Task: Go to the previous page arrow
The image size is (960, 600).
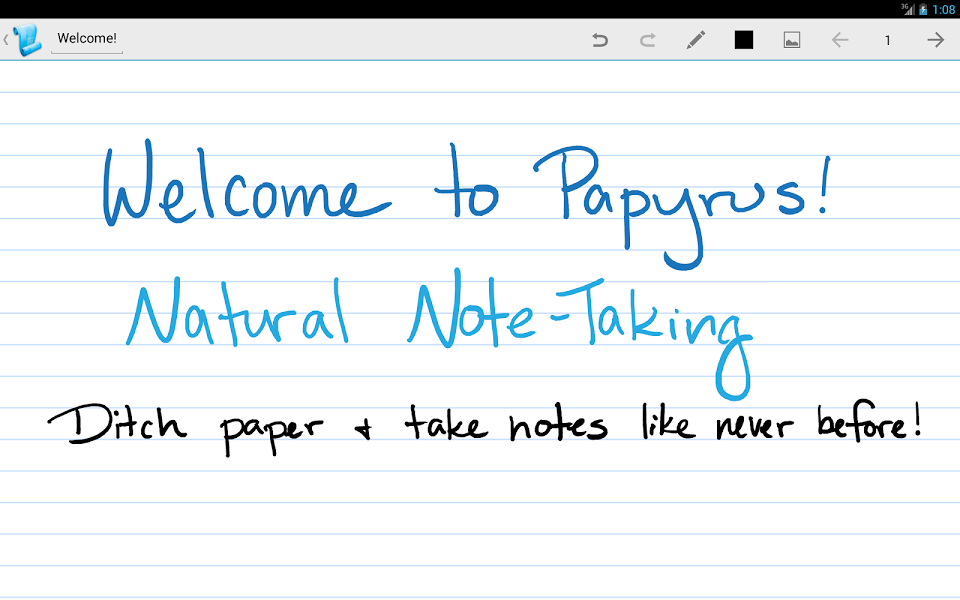Action: pos(840,40)
